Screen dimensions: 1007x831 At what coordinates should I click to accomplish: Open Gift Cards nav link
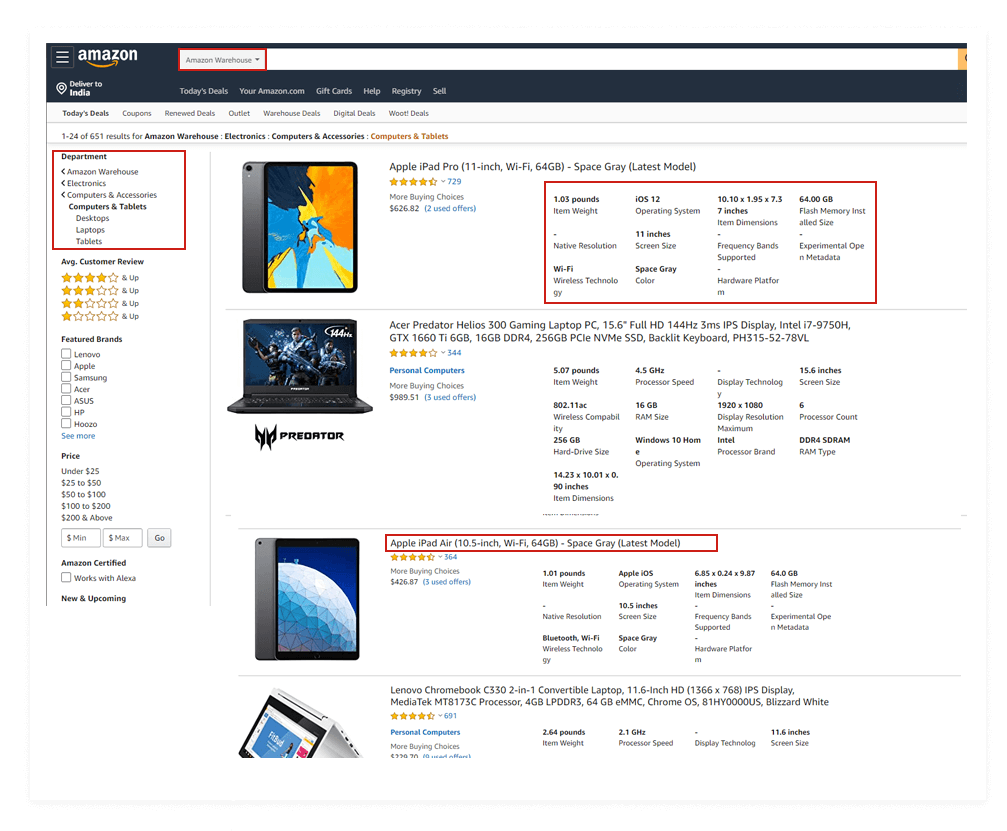[334, 91]
